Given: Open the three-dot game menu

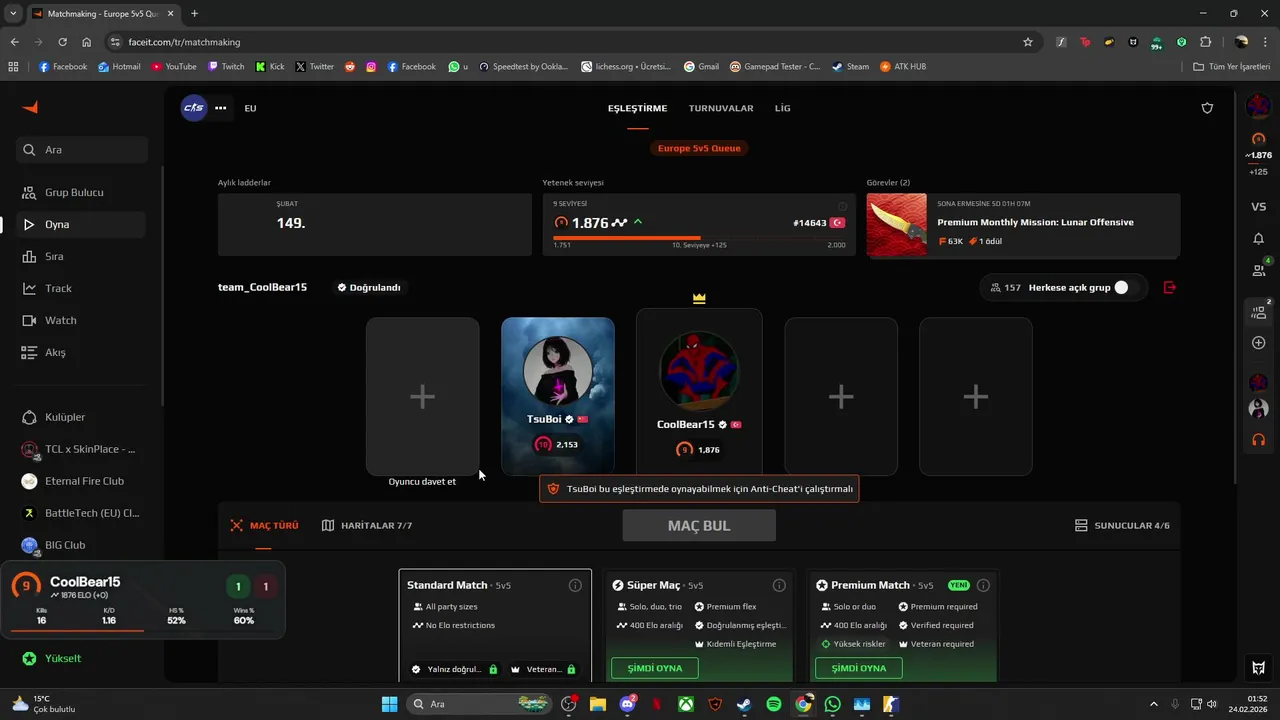Looking at the screenshot, I should 220,108.
